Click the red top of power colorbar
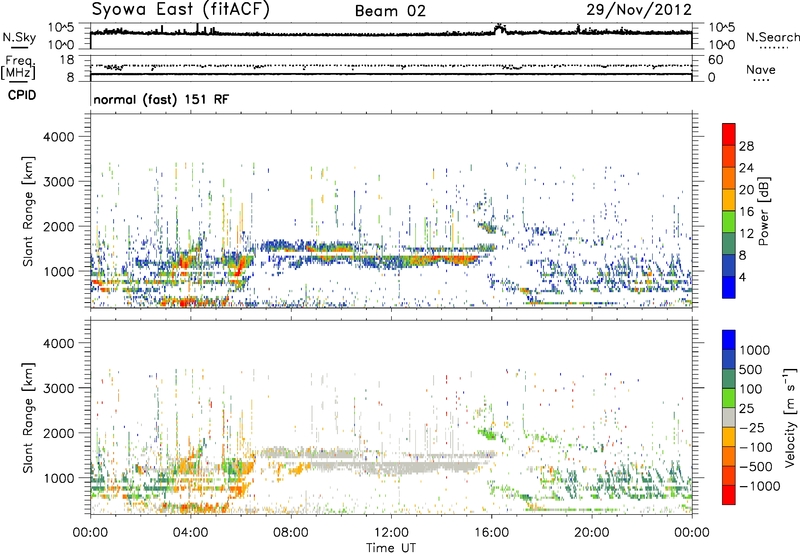 click(x=729, y=135)
